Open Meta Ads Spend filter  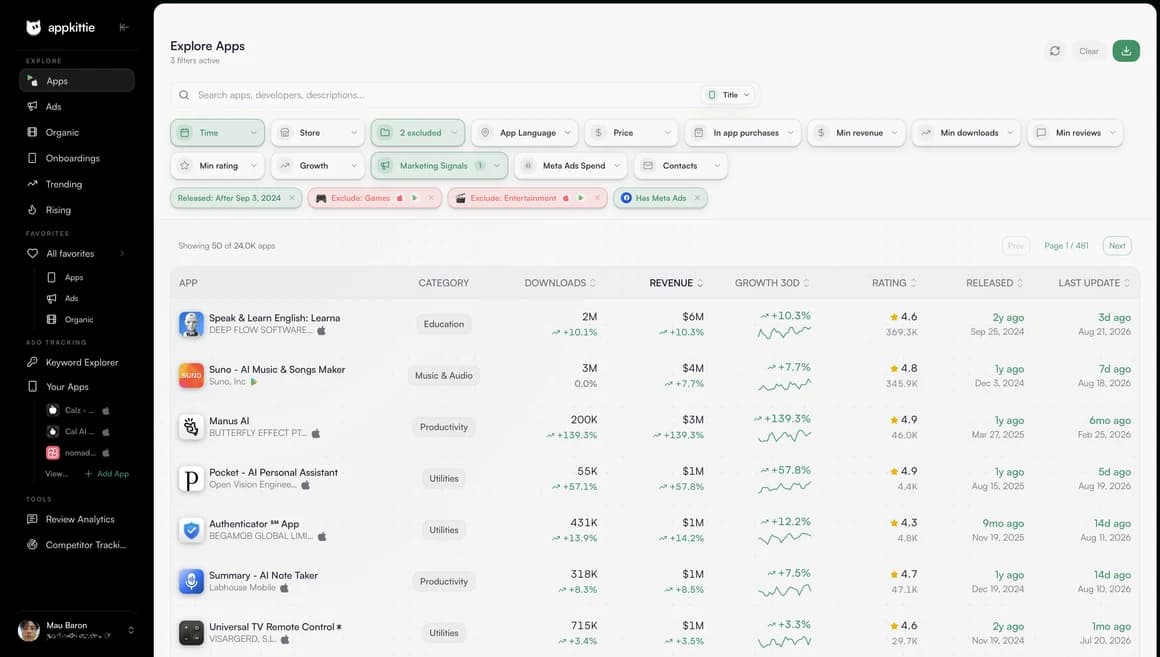pyautogui.click(x=570, y=166)
